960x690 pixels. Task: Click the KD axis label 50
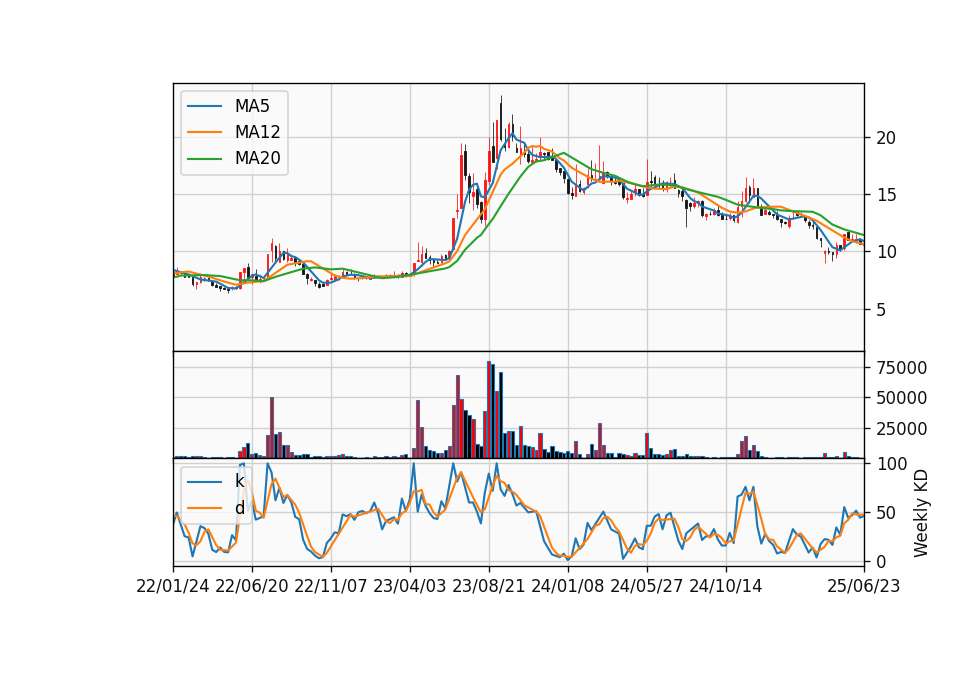[886, 512]
